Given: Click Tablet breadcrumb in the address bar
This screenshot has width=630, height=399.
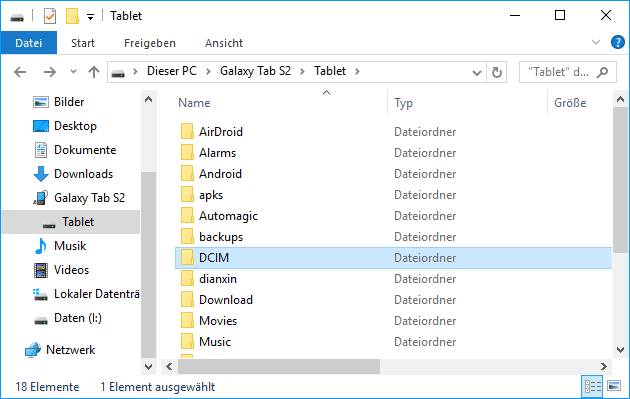Looking at the screenshot, I should (330, 71).
